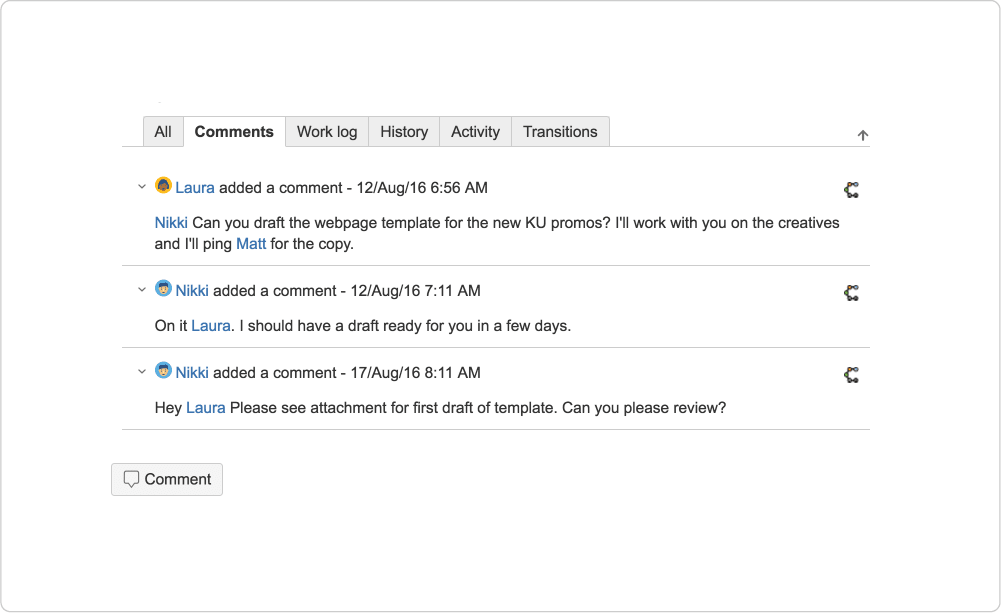The image size is (1001, 613).
Task: Click share icon on Nikki's 7:11 AM comment
Action: tap(851, 293)
